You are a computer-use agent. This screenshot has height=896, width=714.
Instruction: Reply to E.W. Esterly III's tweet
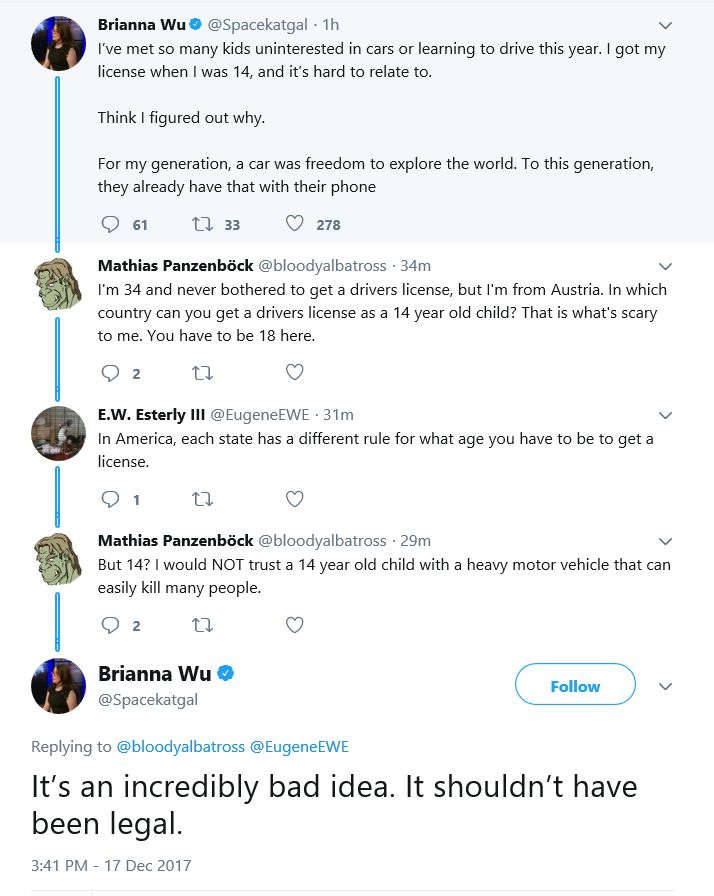110,499
